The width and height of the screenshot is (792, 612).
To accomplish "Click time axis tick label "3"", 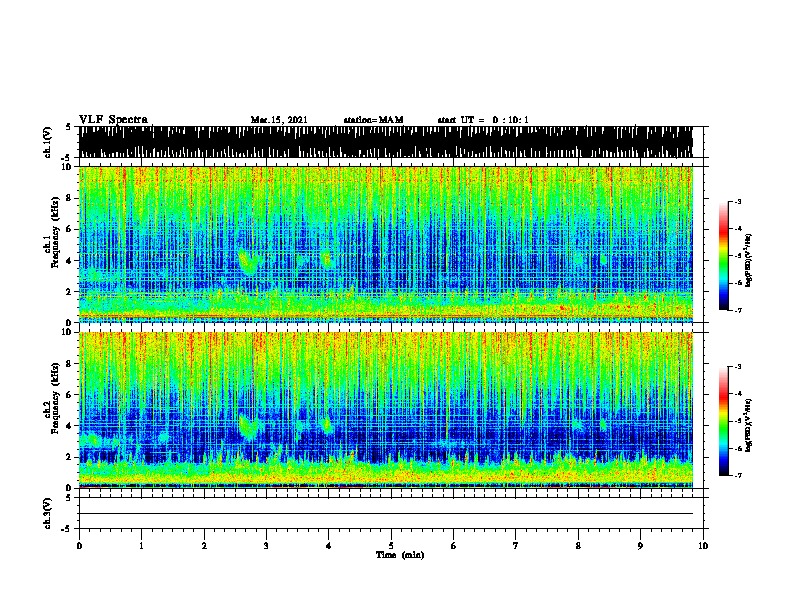I will (266, 546).
